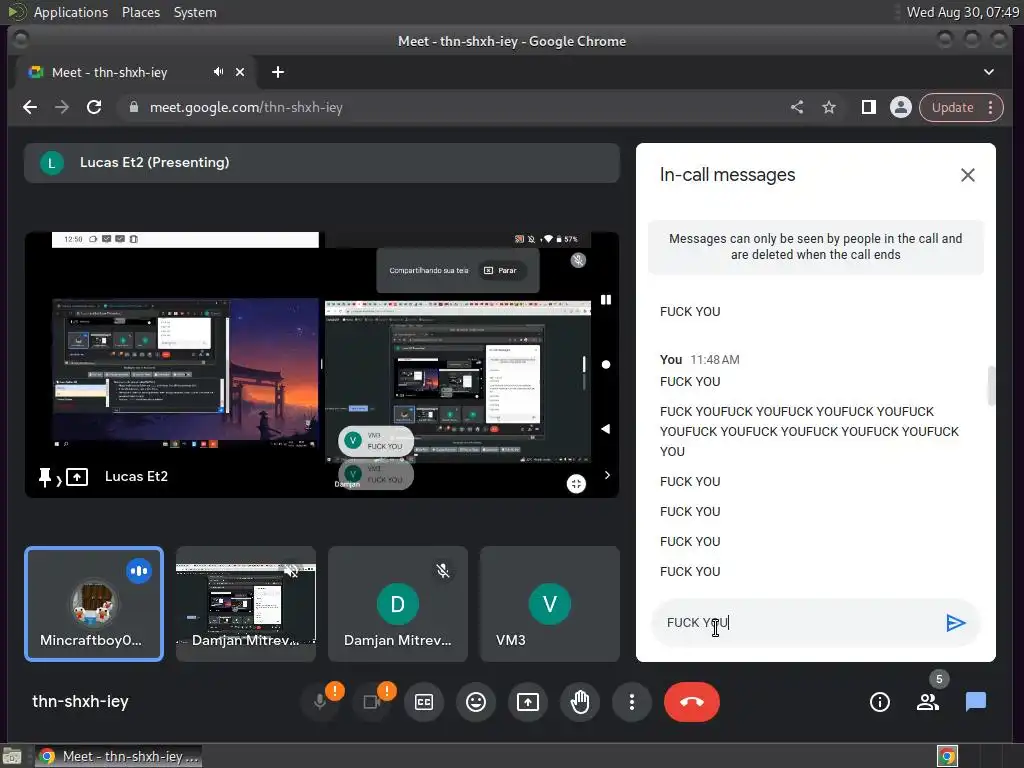Toggle the camera button
Screen dimensions: 1024x768
click(x=372, y=702)
